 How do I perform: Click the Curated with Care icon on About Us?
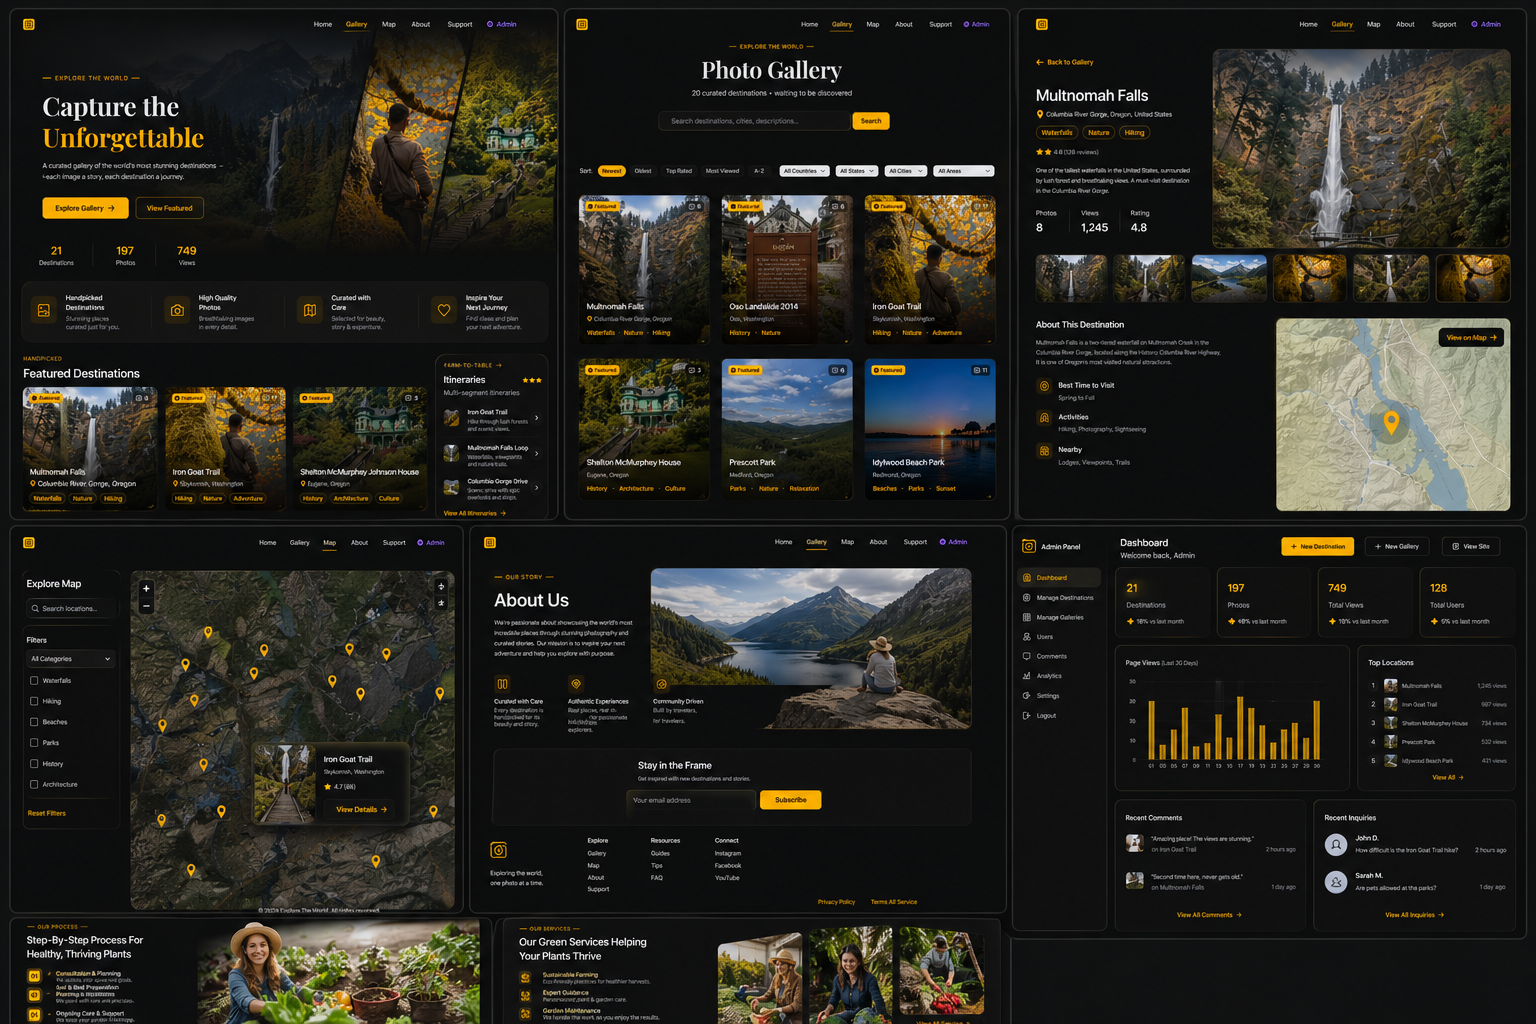pos(502,684)
